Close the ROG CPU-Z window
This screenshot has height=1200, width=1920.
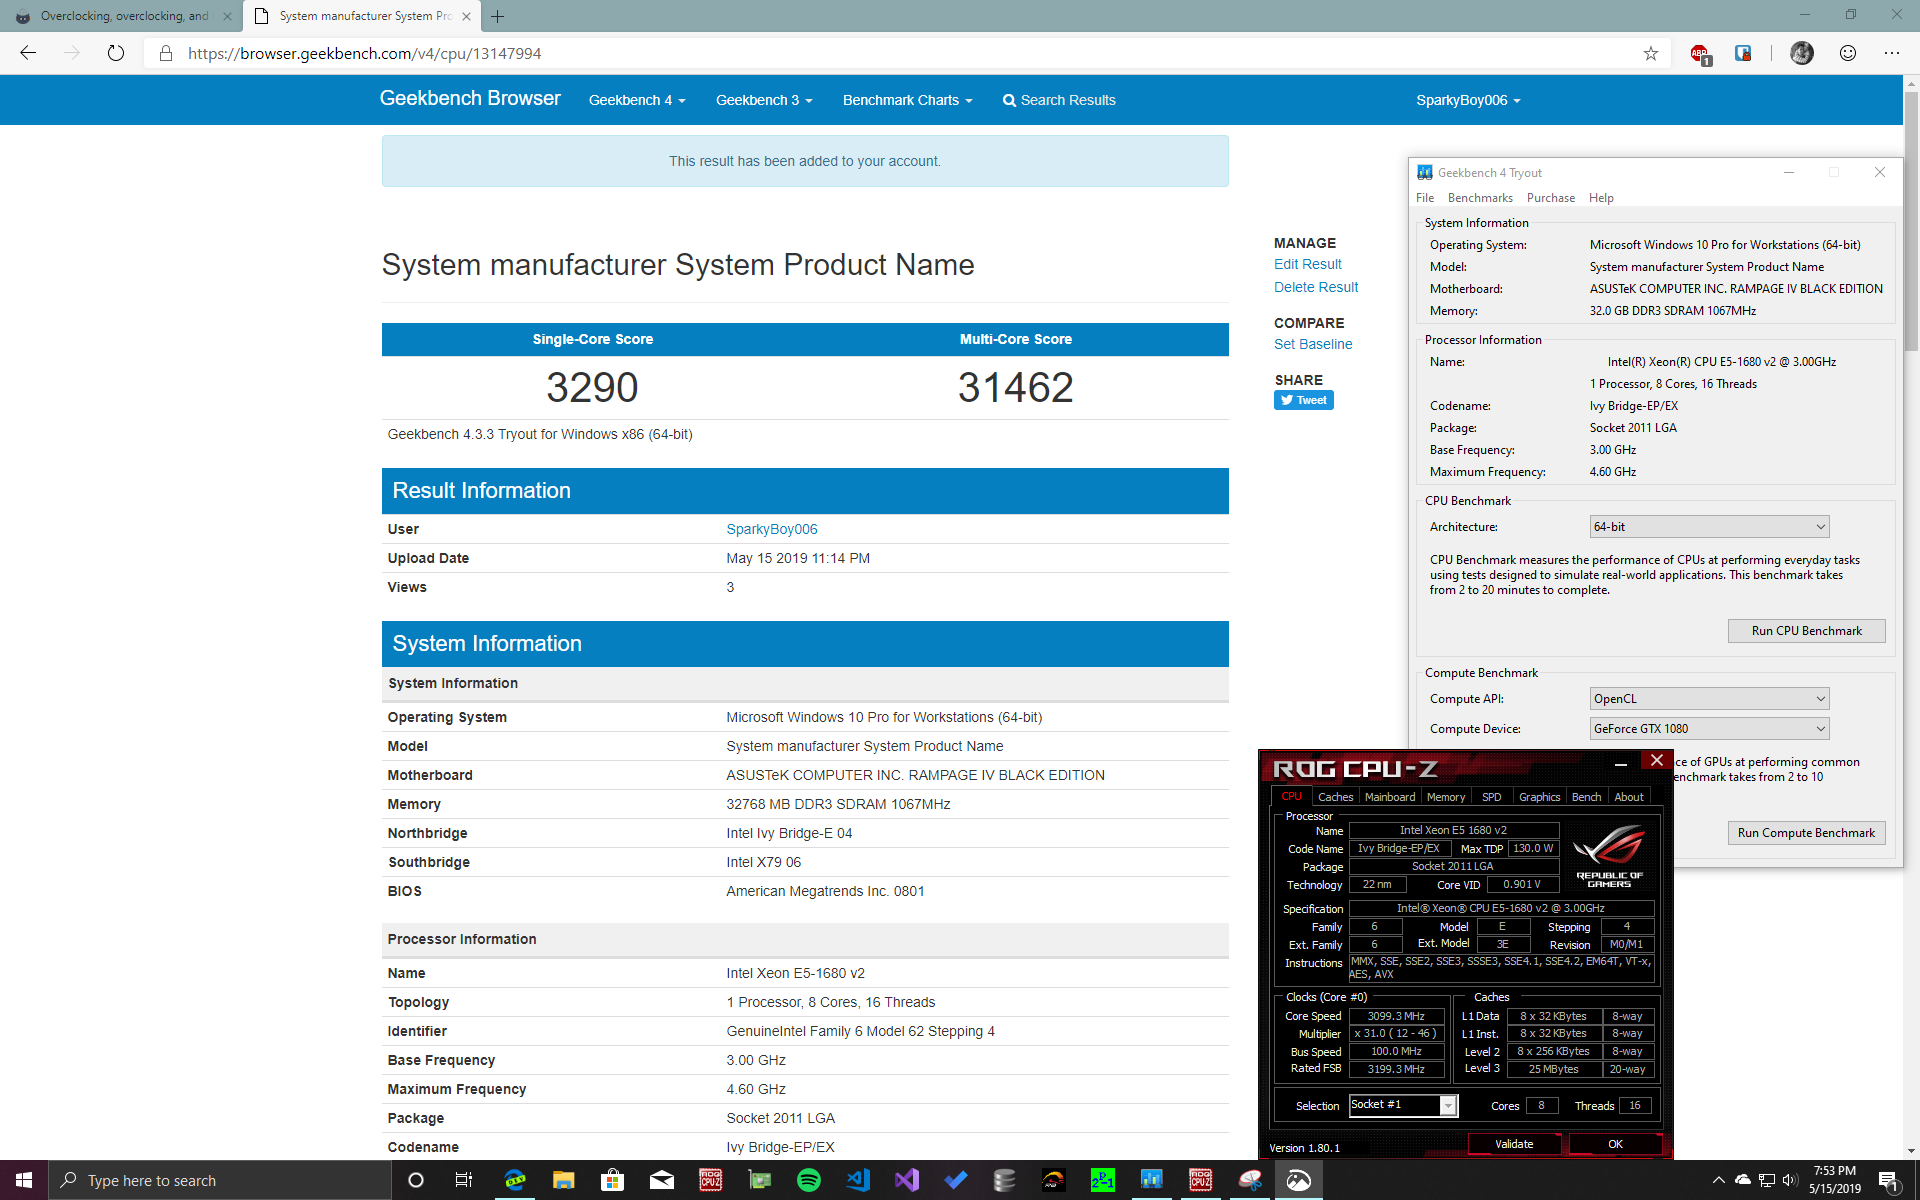click(x=1656, y=761)
